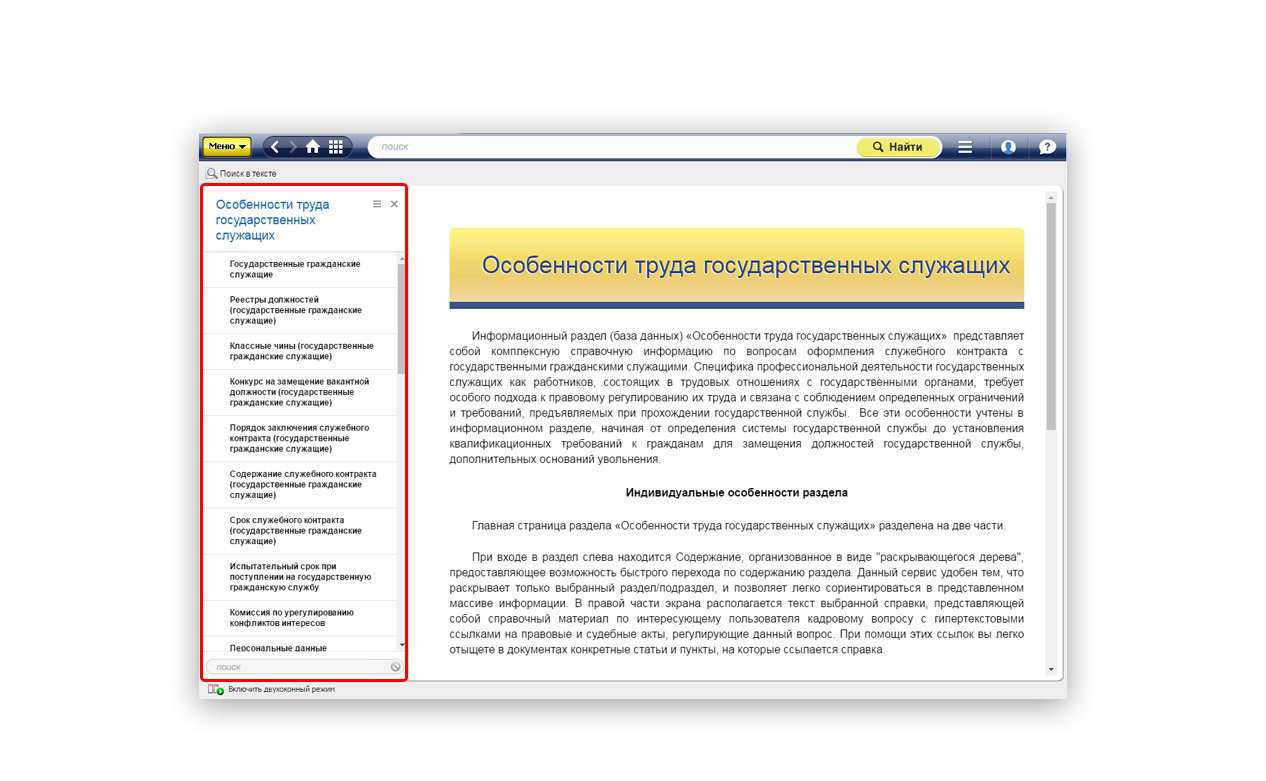Click document scroll-up arrow

tap(1051, 196)
